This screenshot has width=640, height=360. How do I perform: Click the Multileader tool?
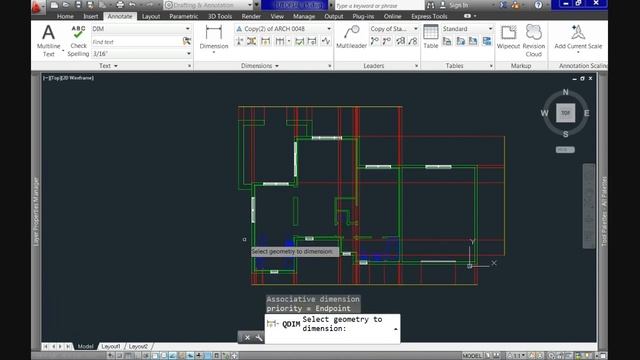click(351, 38)
